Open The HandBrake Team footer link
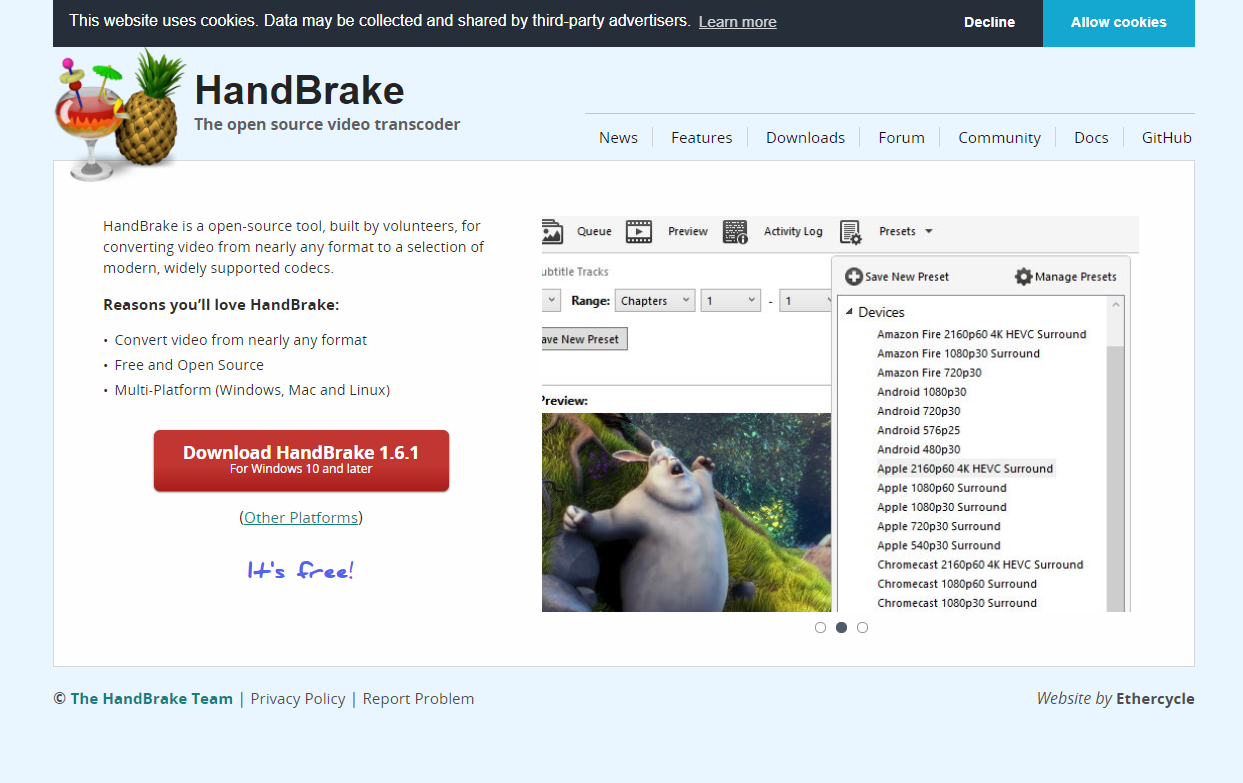The height and width of the screenshot is (783, 1243). click(x=151, y=699)
